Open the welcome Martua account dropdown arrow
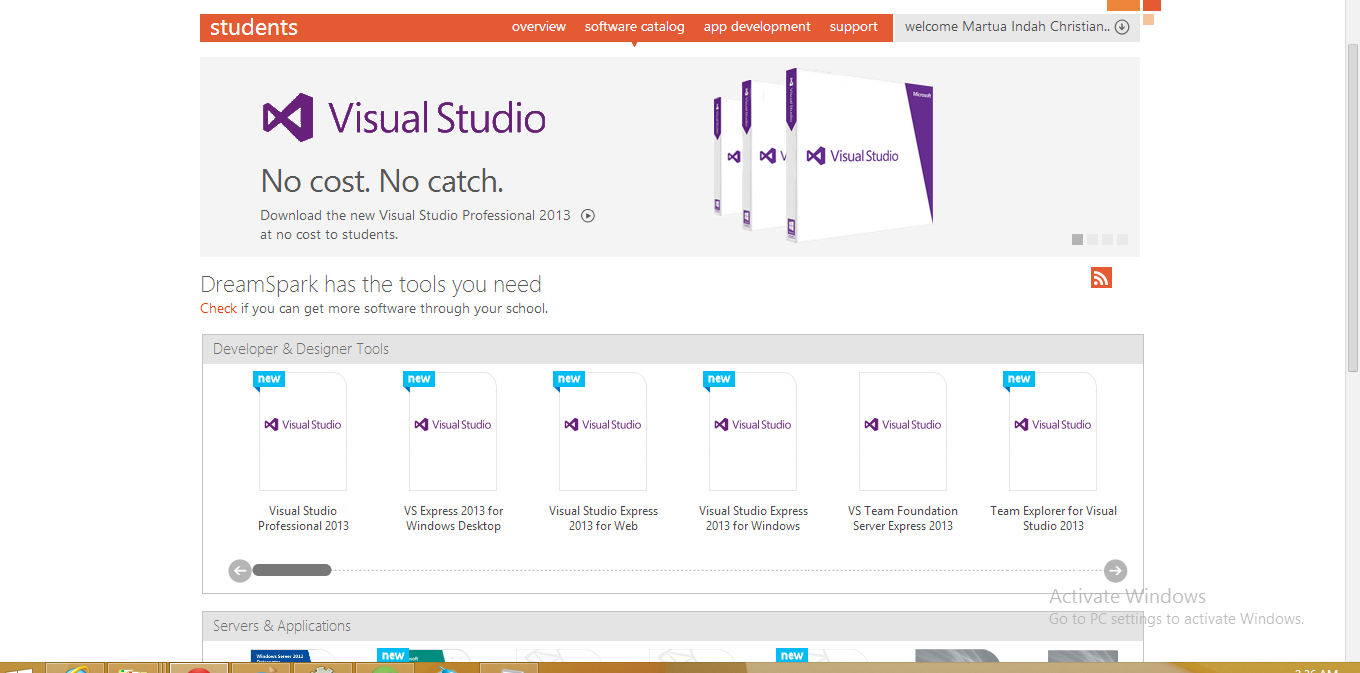The height and width of the screenshot is (673, 1360). pyautogui.click(x=1122, y=27)
